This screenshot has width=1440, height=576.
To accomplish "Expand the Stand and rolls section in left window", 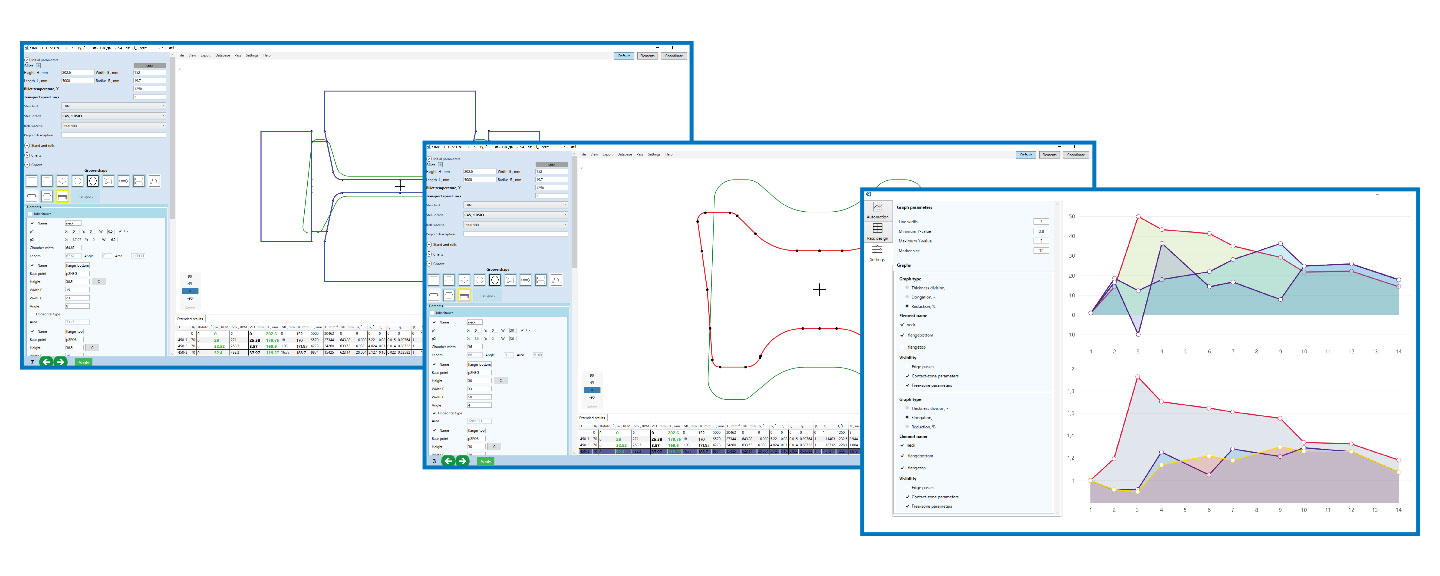I will pos(27,145).
